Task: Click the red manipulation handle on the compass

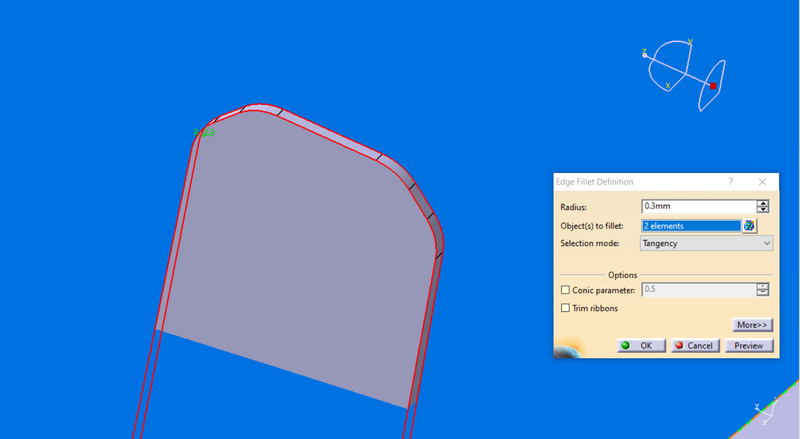Action: pos(712,87)
